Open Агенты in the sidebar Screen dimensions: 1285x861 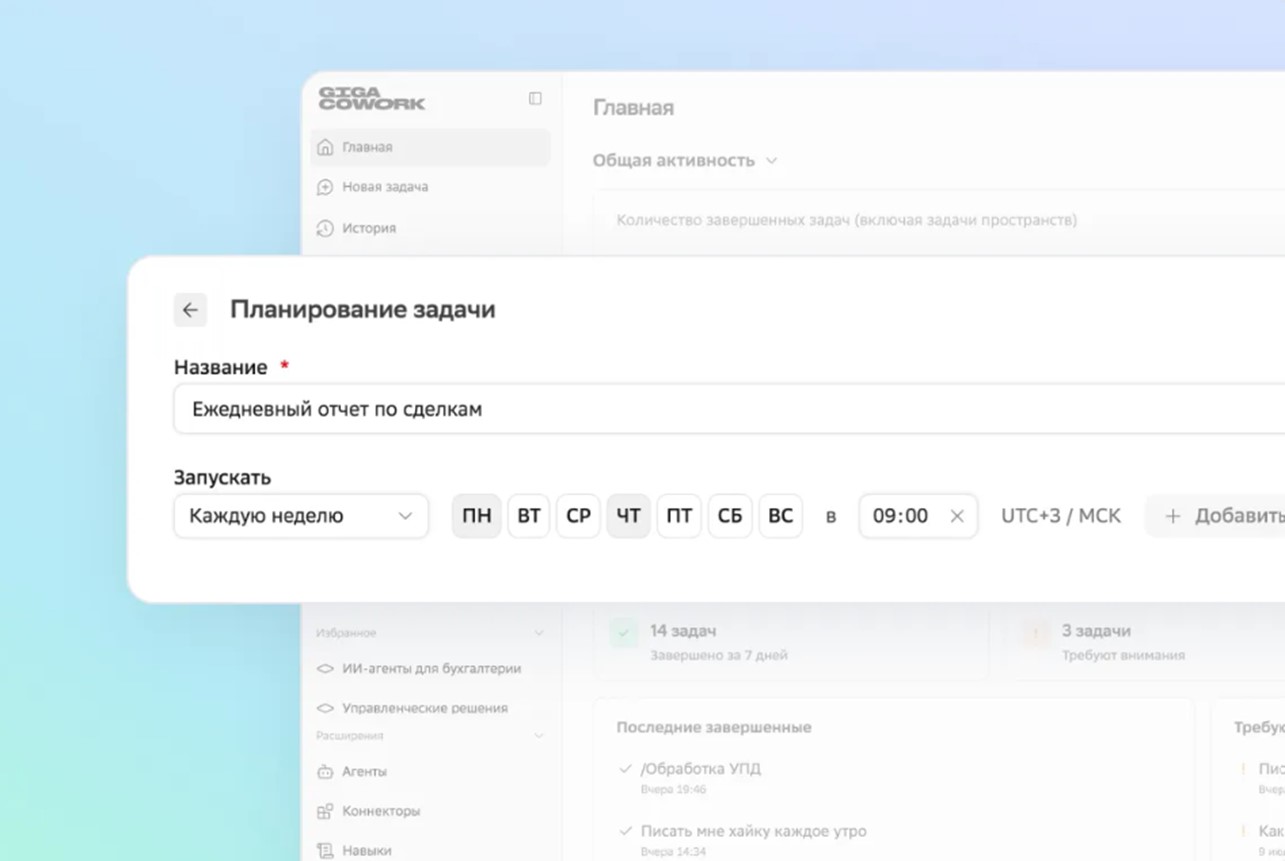click(430, 772)
